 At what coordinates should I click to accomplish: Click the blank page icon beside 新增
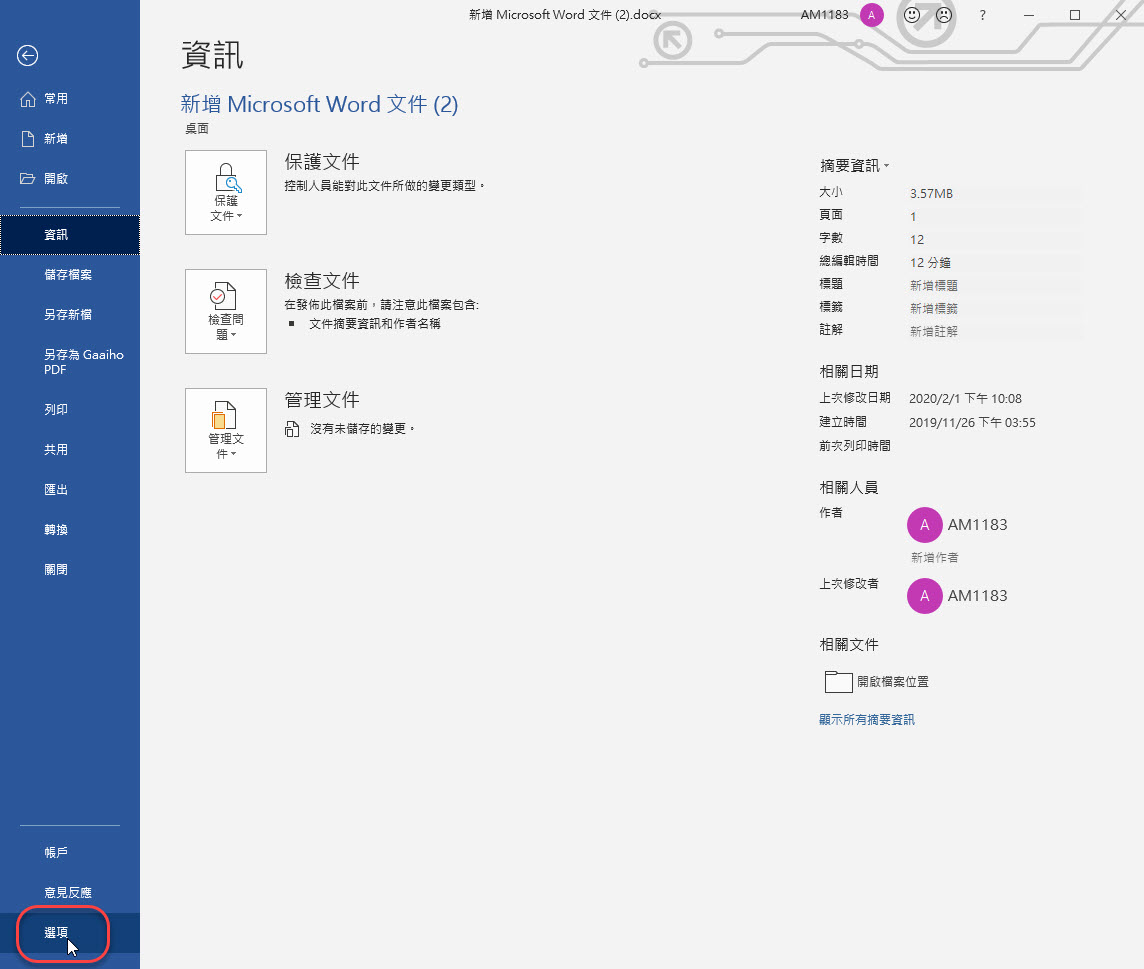click(28, 139)
